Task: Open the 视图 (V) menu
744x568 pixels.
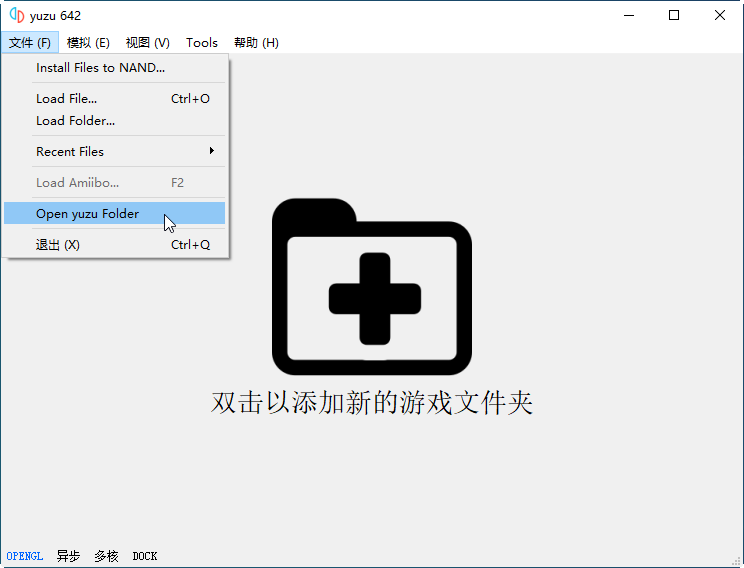Action: pos(148,43)
